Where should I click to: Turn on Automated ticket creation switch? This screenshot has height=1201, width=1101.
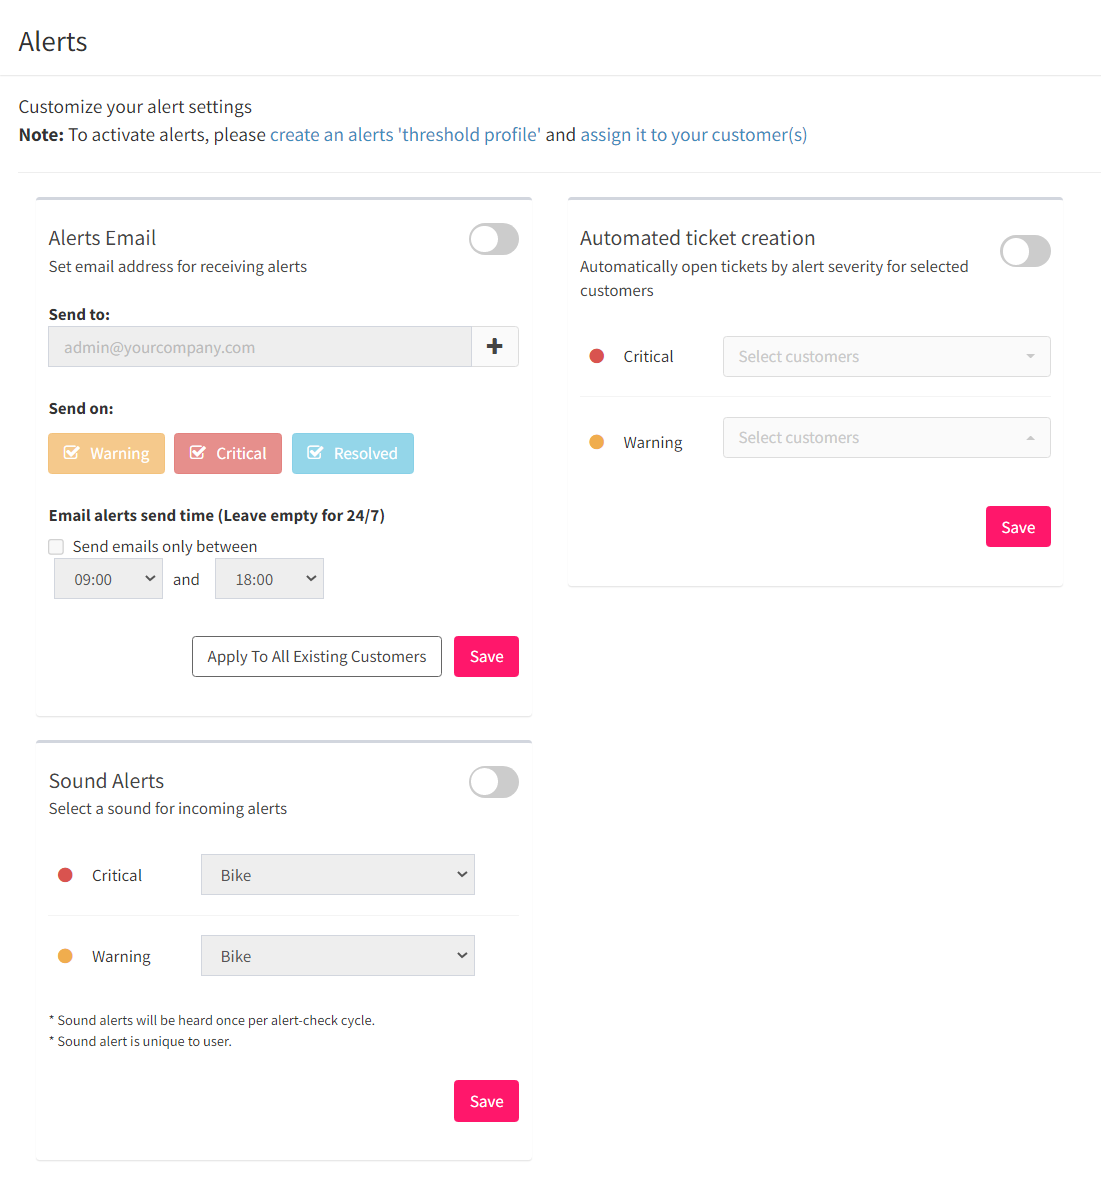pyautogui.click(x=1026, y=251)
